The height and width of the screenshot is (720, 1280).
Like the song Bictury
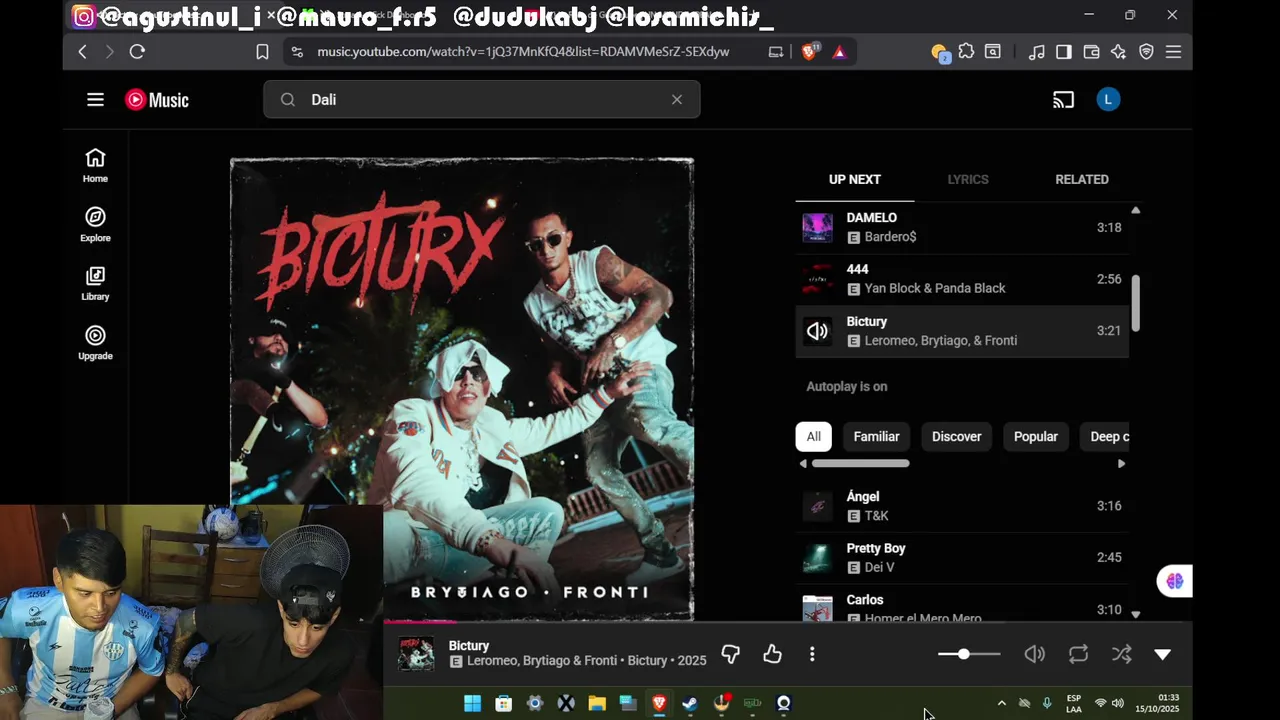point(772,654)
